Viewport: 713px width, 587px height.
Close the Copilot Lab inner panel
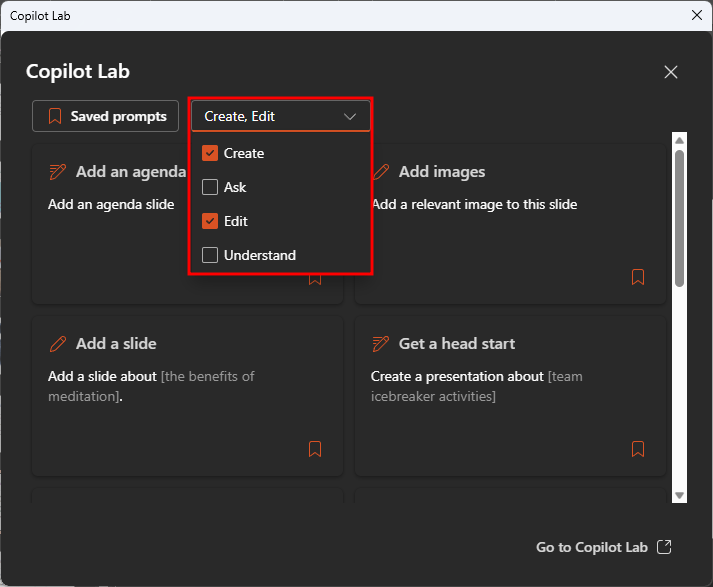671,72
